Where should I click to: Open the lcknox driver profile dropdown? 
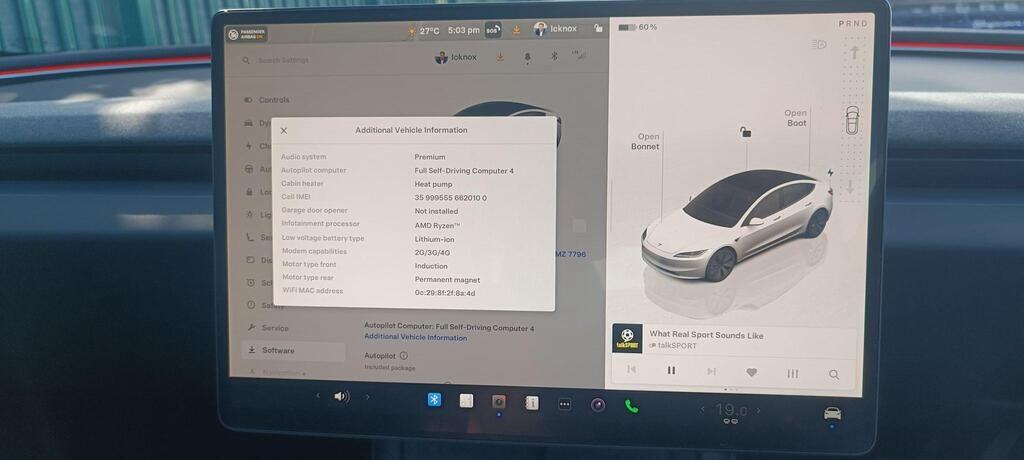pyautogui.click(x=456, y=58)
